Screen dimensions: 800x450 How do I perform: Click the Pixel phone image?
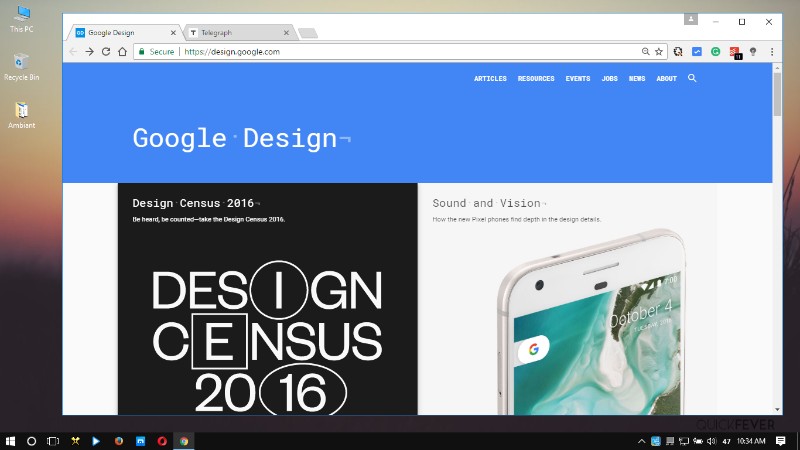(x=592, y=322)
